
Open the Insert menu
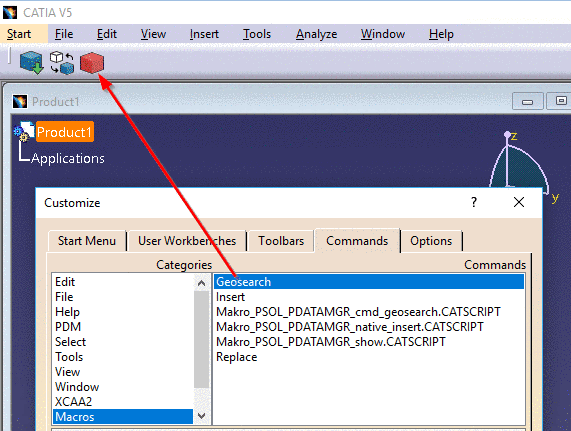pos(204,34)
